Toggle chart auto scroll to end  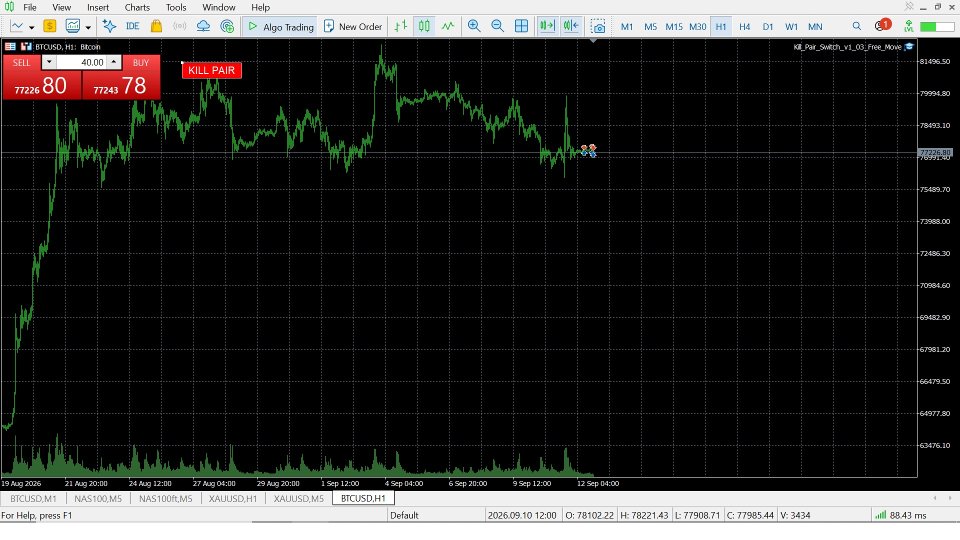coord(547,26)
